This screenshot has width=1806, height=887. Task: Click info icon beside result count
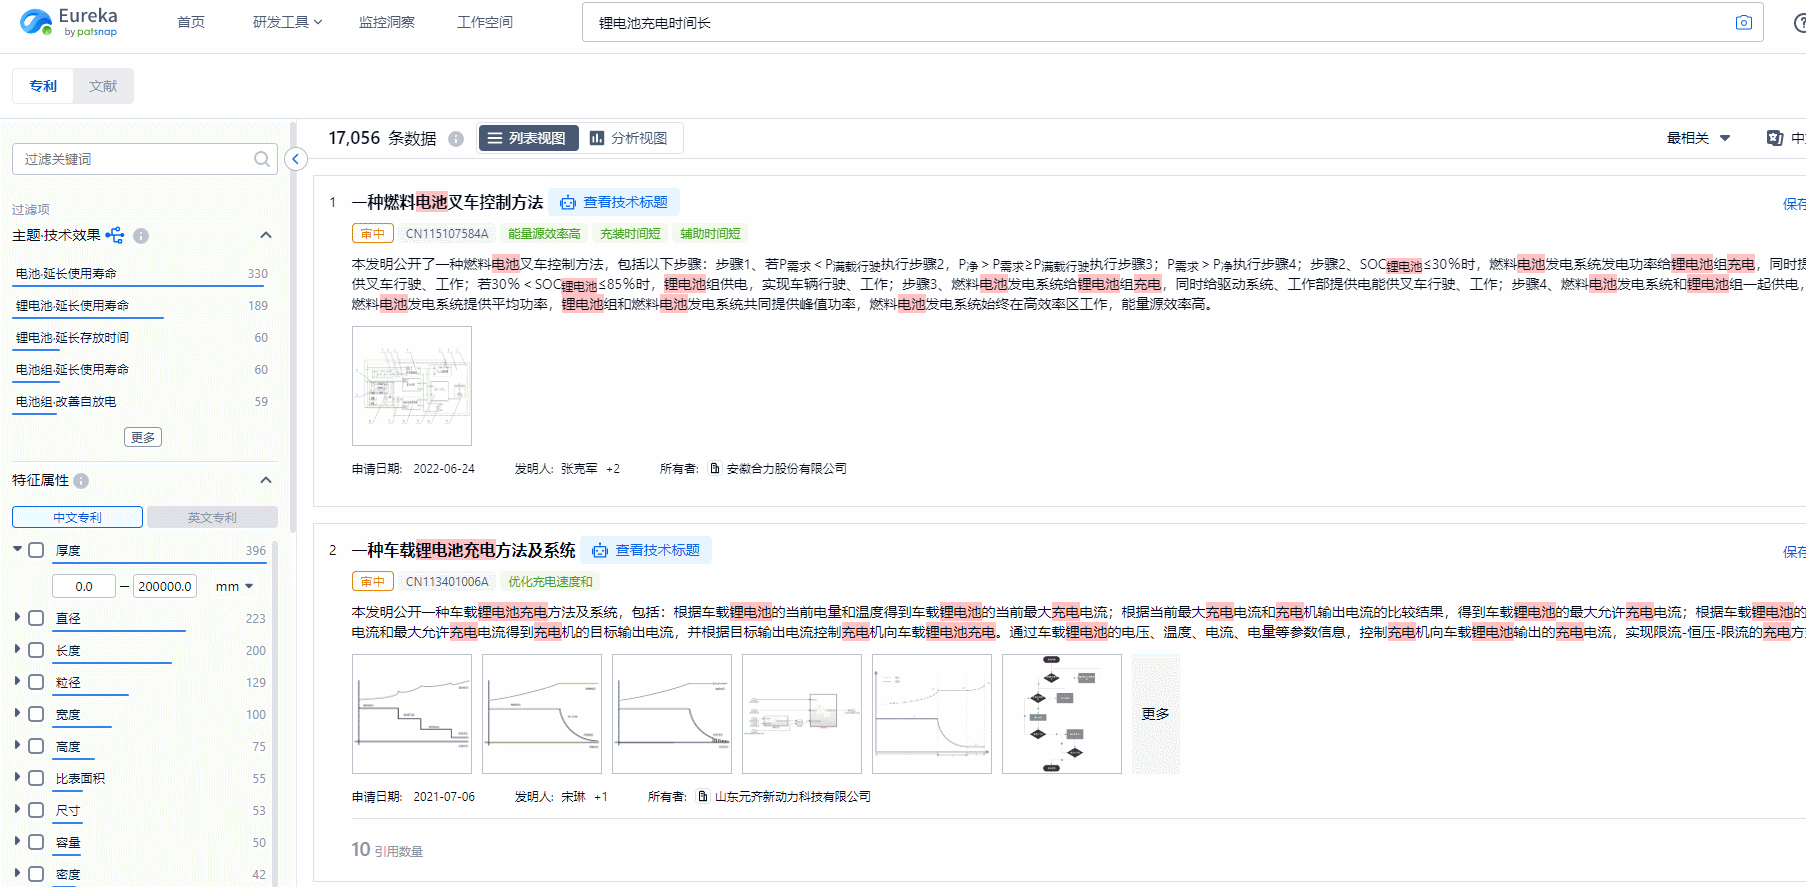456,139
